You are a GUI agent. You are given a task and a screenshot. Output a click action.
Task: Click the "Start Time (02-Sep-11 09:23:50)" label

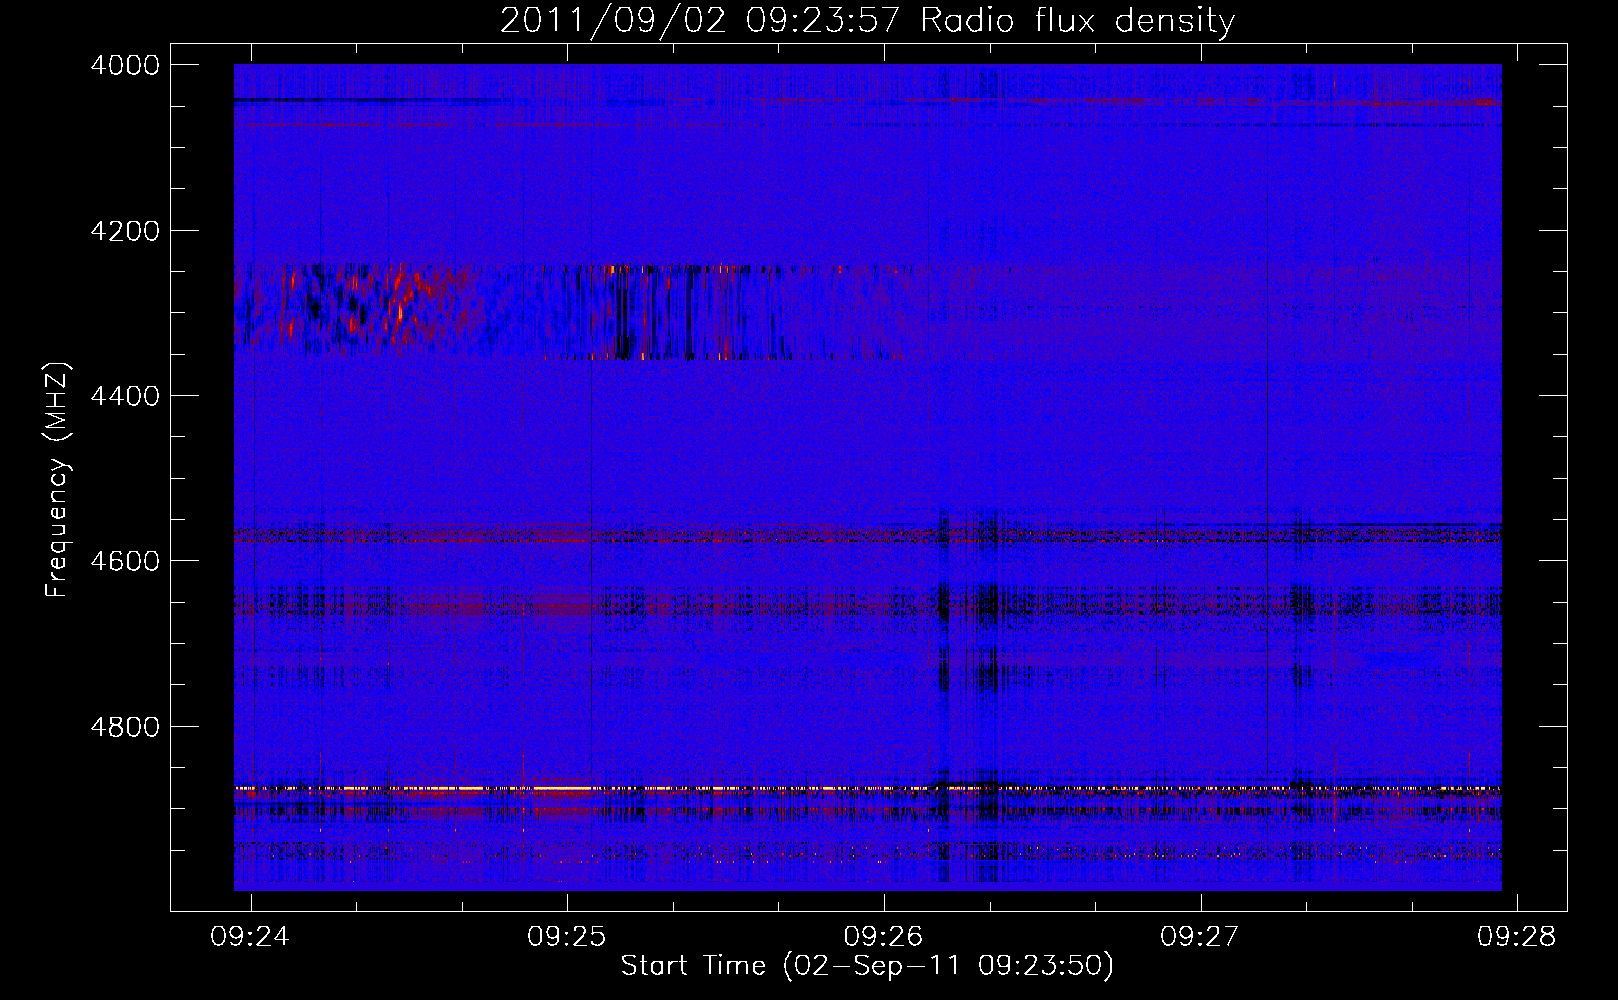pos(867,966)
